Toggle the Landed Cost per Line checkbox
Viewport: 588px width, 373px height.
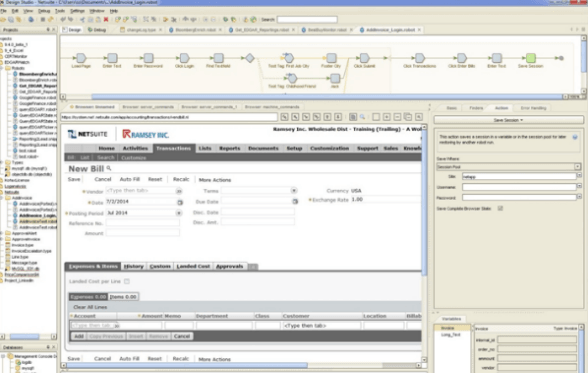click(127, 281)
